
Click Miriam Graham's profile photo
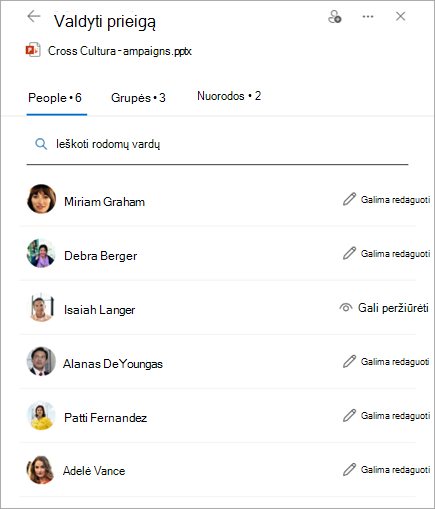41,199
